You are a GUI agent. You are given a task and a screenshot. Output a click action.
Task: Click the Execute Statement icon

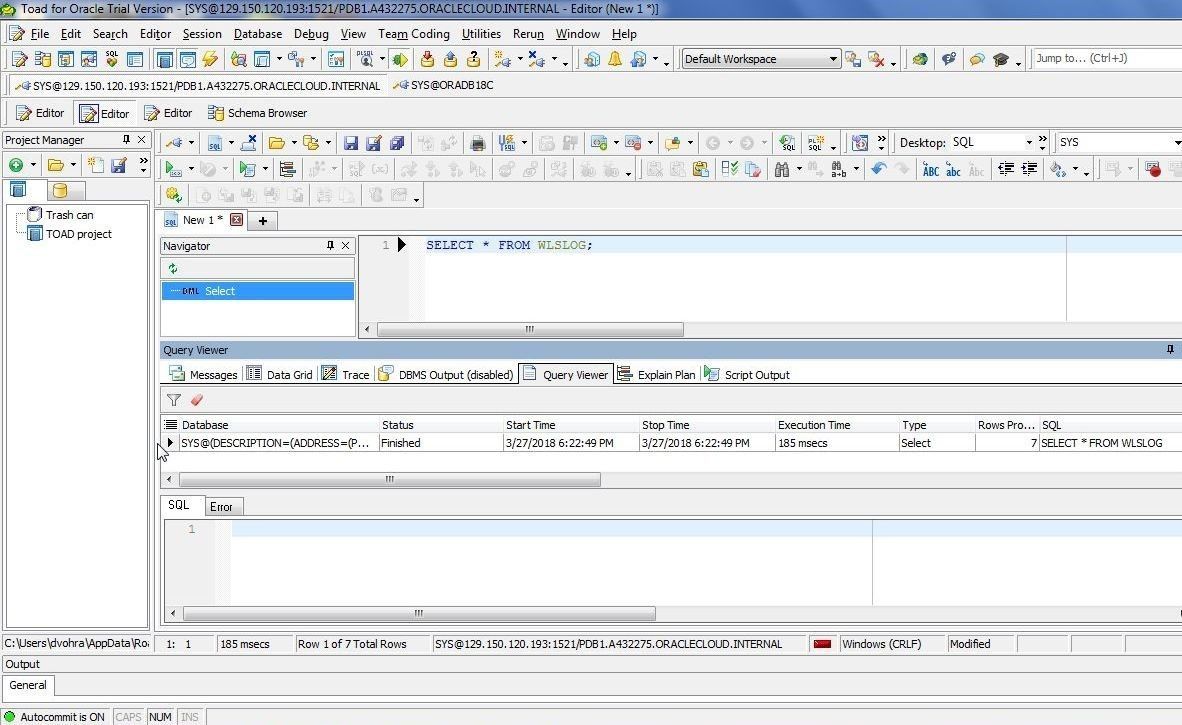173,169
